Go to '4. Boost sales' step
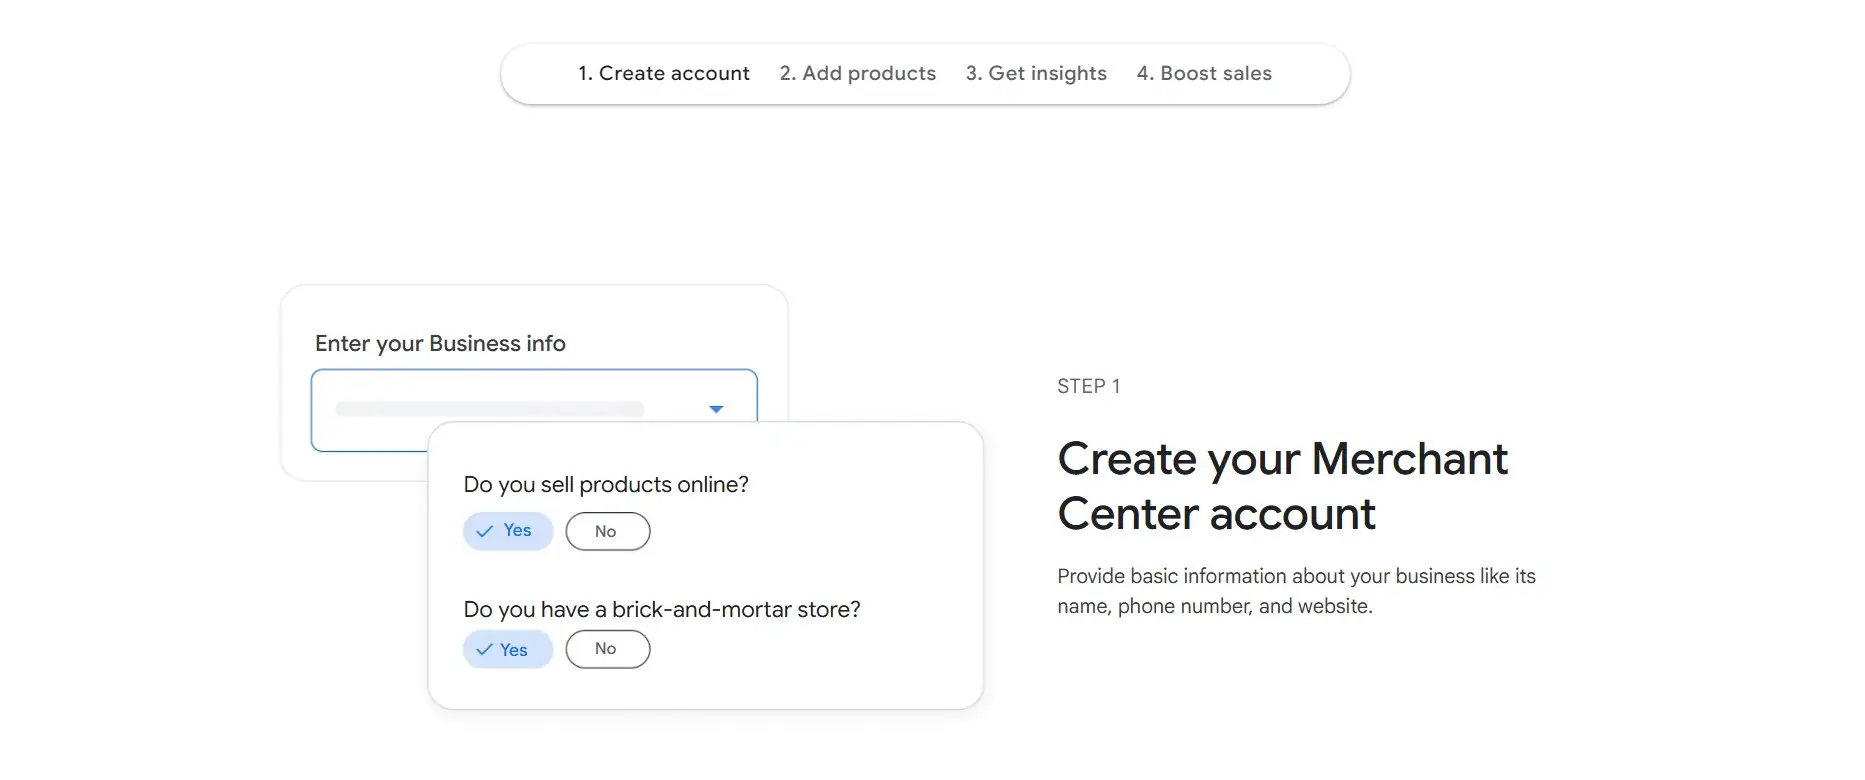Screen dimensions: 1865x780 tap(1204, 73)
